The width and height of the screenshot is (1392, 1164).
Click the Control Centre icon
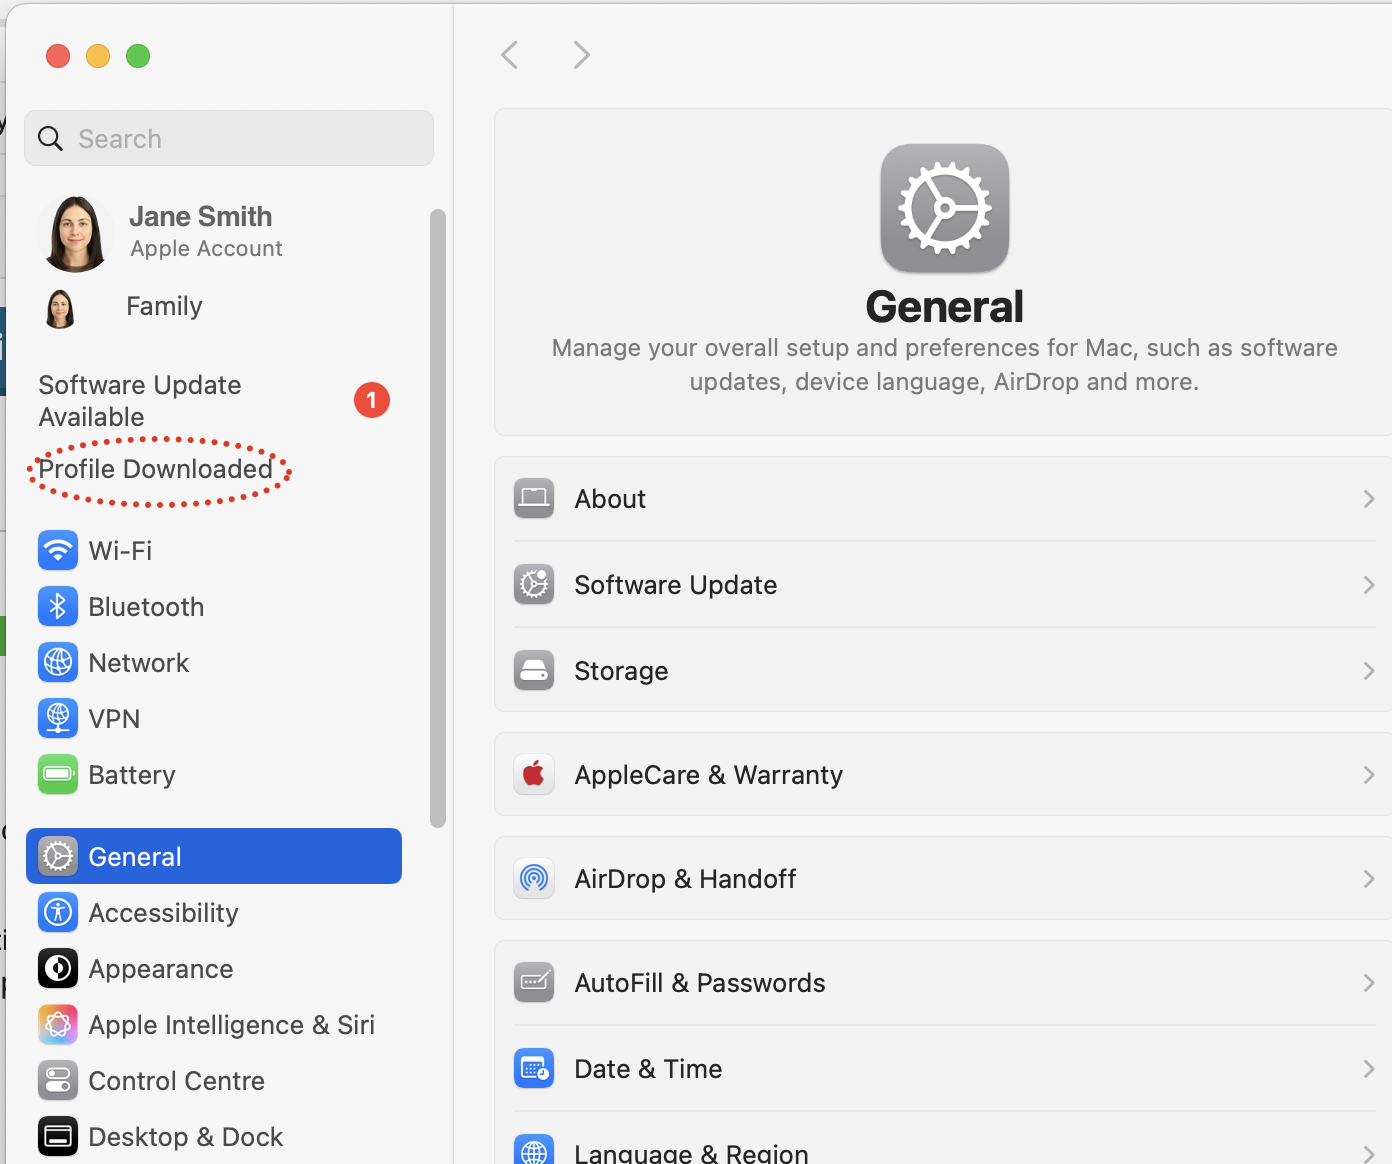pos(58,1081)
